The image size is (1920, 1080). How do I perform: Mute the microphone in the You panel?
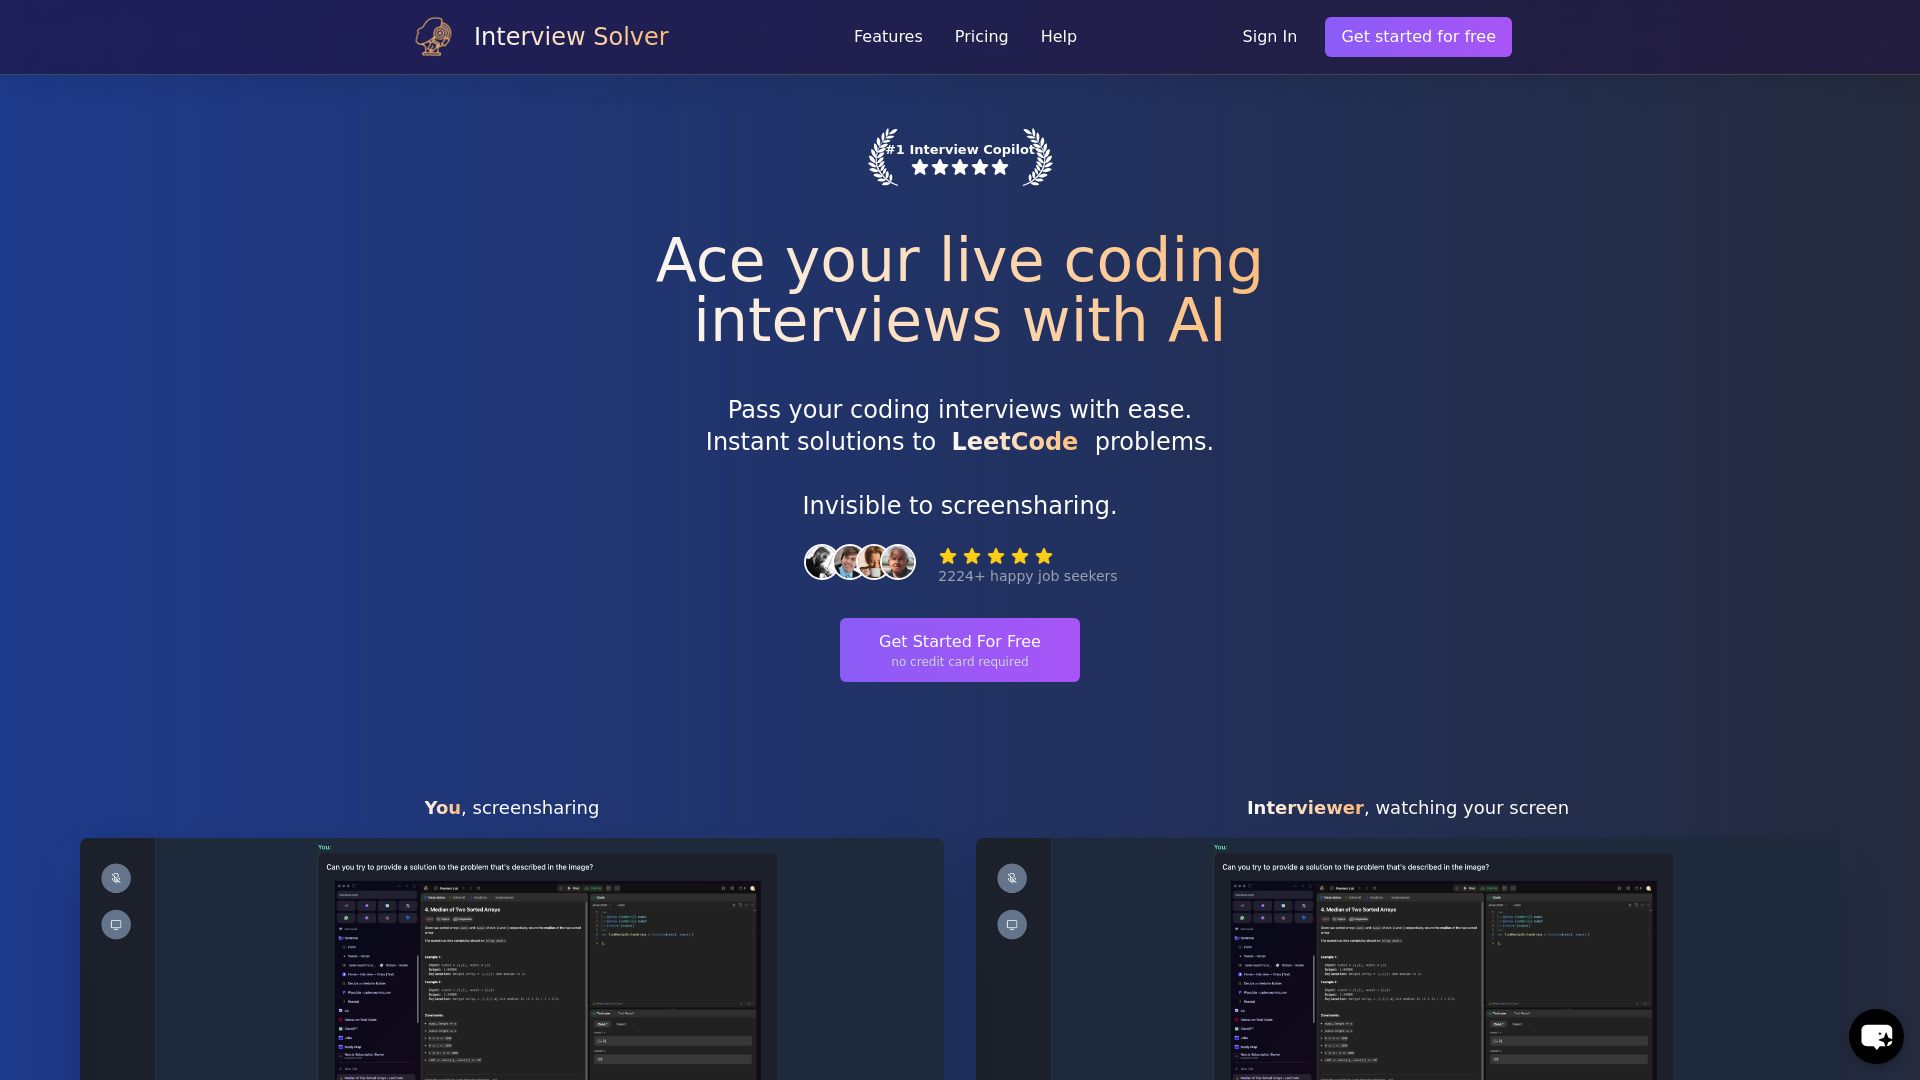[x=116, y=878]
